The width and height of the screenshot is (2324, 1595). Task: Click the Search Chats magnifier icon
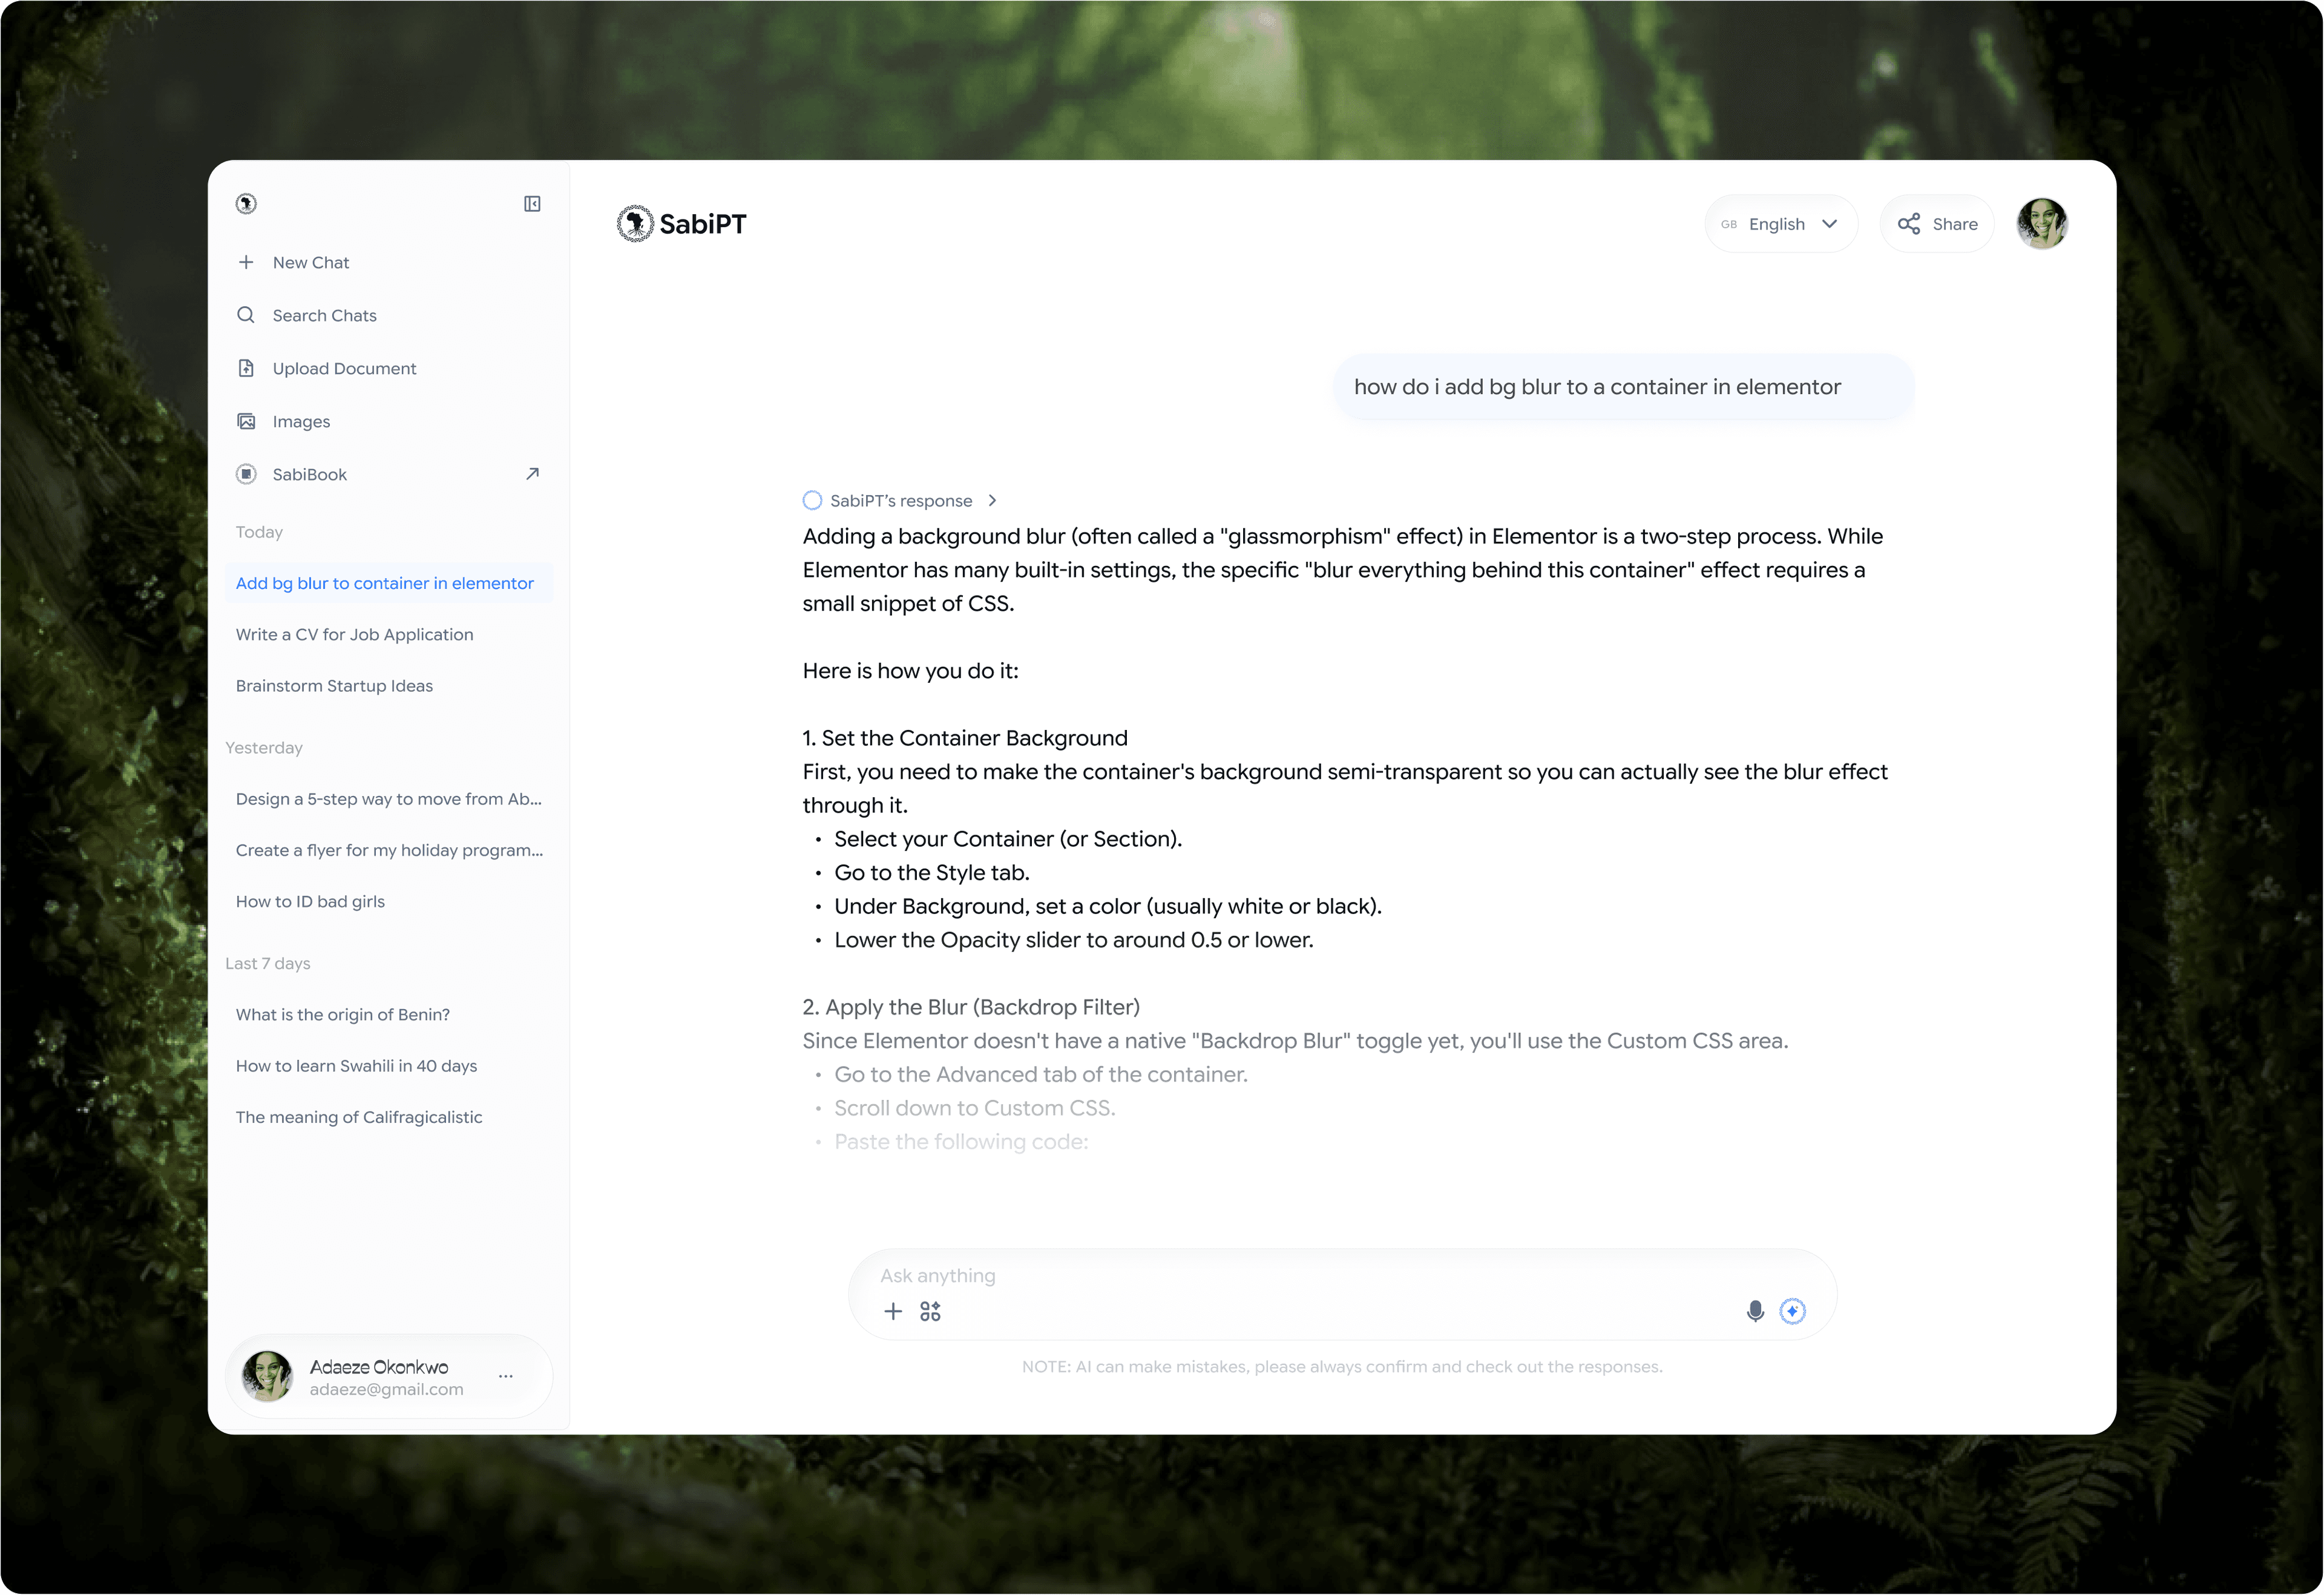pyautogui.click(x=246, y=315)
